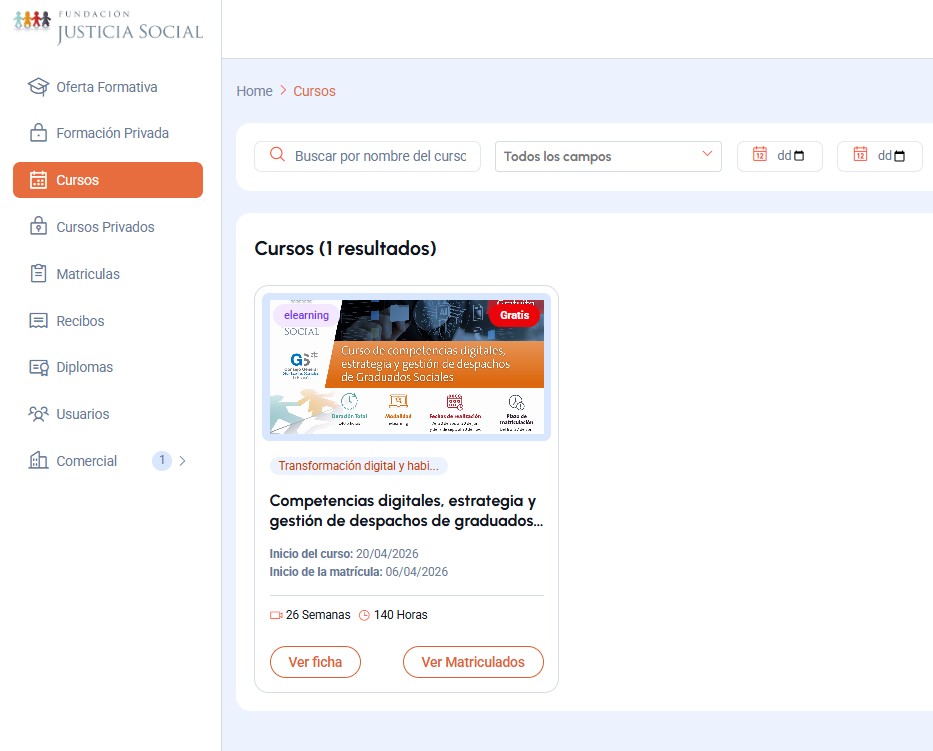Click the first dd date input
The image size is (933, 751).
780,156
